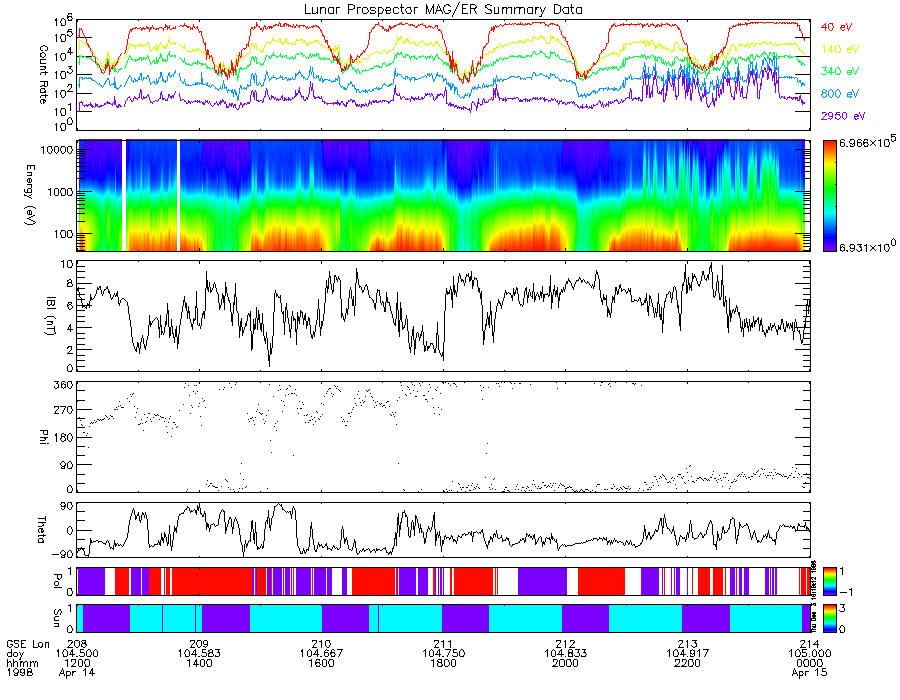Click the 2200 time tick label
900x700 pixels.
coord(688,663)
